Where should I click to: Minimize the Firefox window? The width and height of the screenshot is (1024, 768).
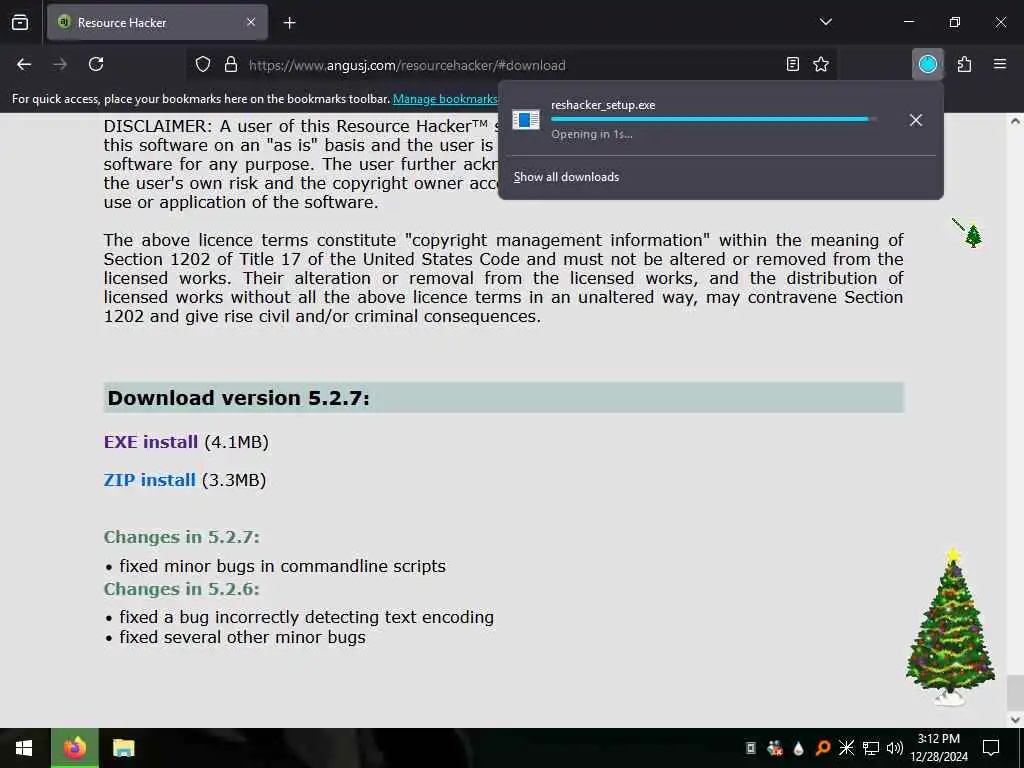(908, 22)
